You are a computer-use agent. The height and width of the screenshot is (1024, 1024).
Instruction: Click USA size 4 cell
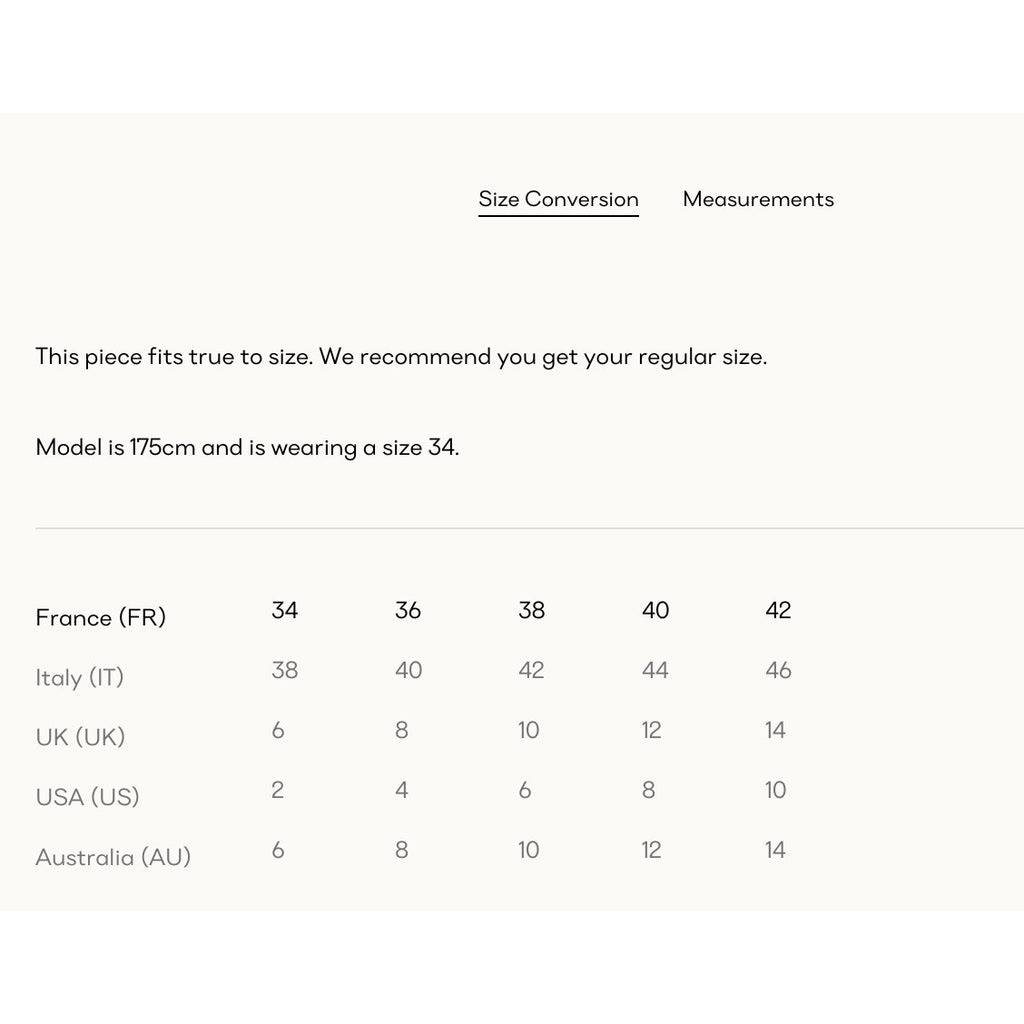tap(402, 790)
